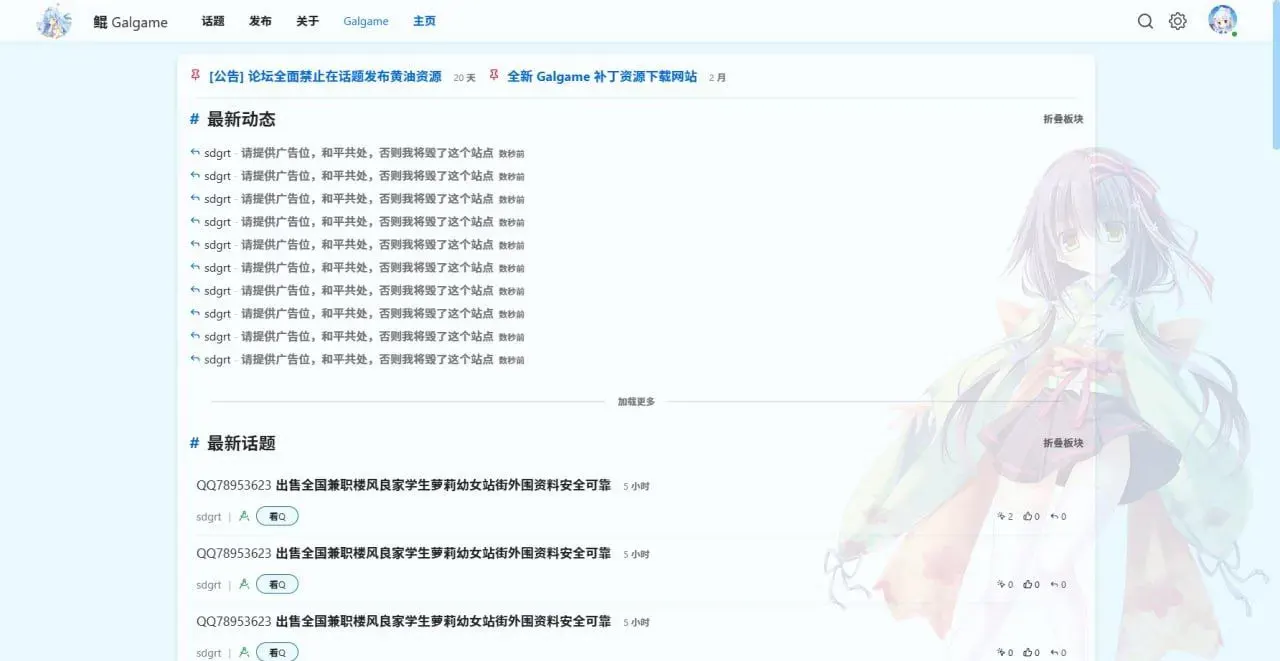This screenshot has height=661, width=1280.
Task: Click the pin icon before 全新 Galgame
Action: tap(494, 75)
